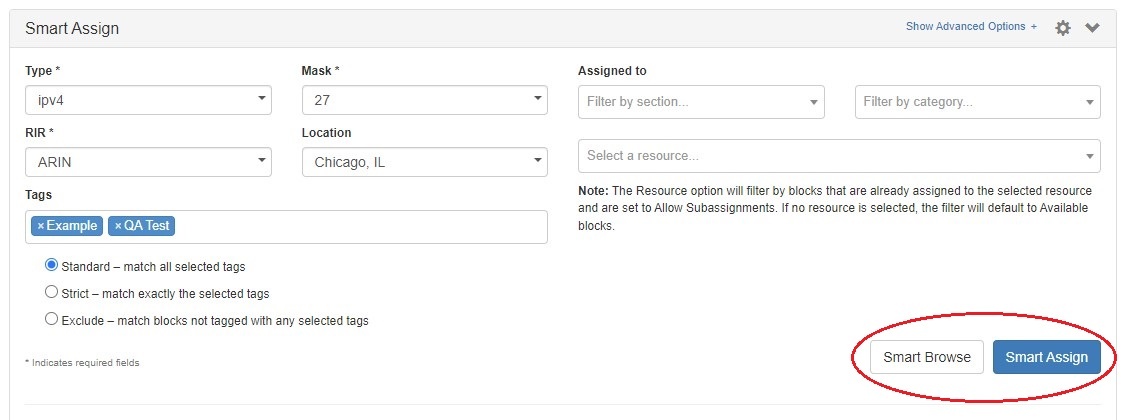Open the Location dropdown showing Chicago, IL
Viewport: 1123px width, 420px height.
click(424, 162)
